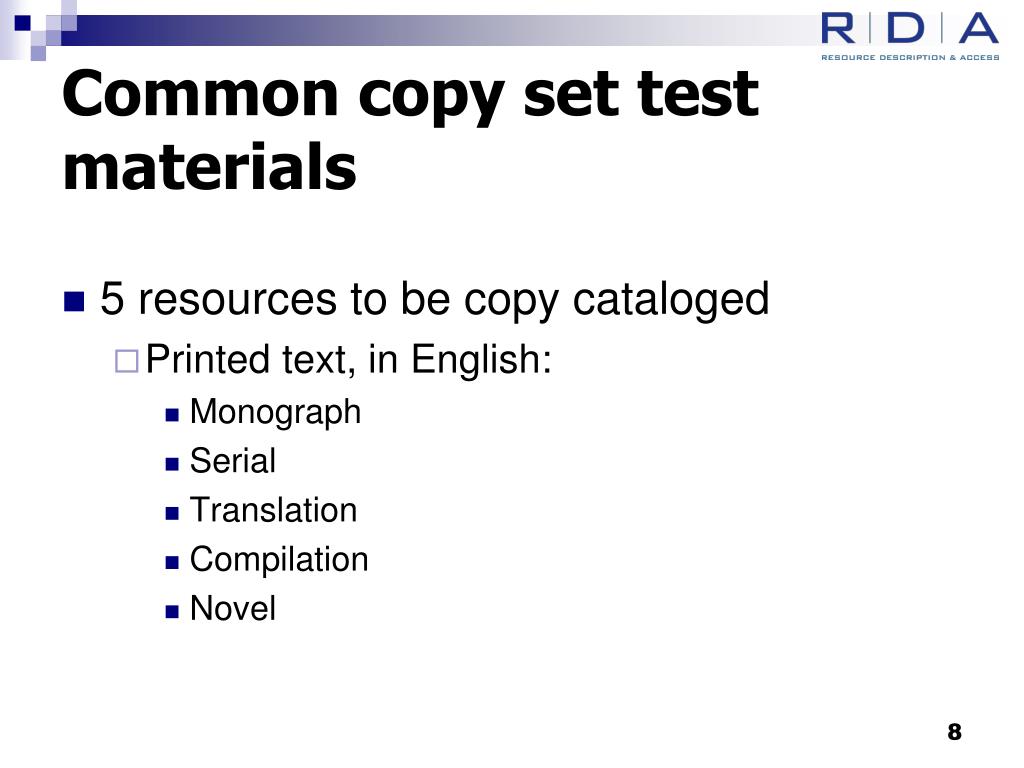This screenshot has width=1024, height=768.
Task: Select the word "Serial" in the list
Action: click(232, 461)
